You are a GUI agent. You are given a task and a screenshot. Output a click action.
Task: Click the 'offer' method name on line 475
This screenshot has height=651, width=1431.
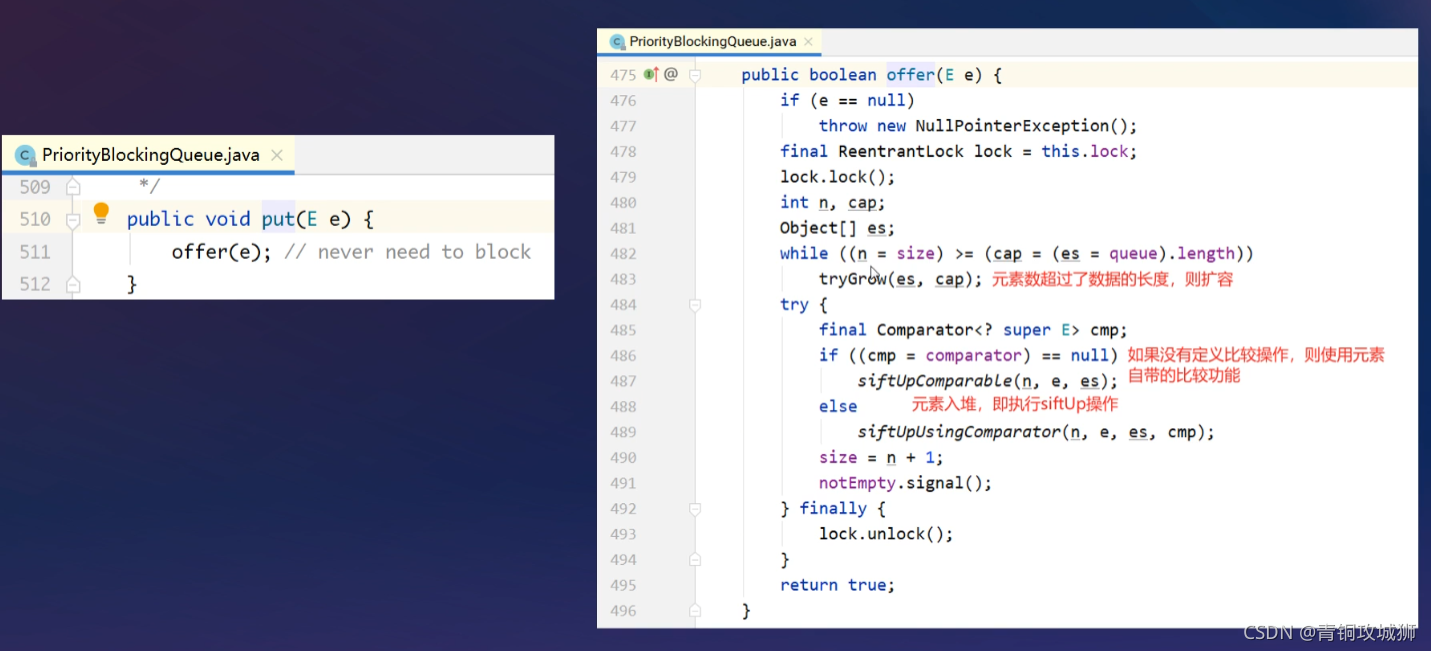(910, 75)
